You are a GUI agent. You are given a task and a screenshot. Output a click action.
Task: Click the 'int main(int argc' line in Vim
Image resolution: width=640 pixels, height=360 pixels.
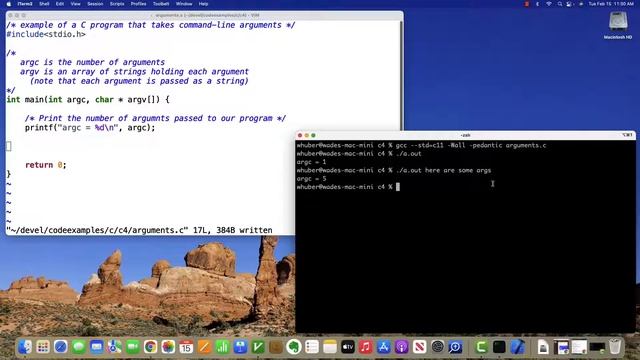click(x=88, y=100)
